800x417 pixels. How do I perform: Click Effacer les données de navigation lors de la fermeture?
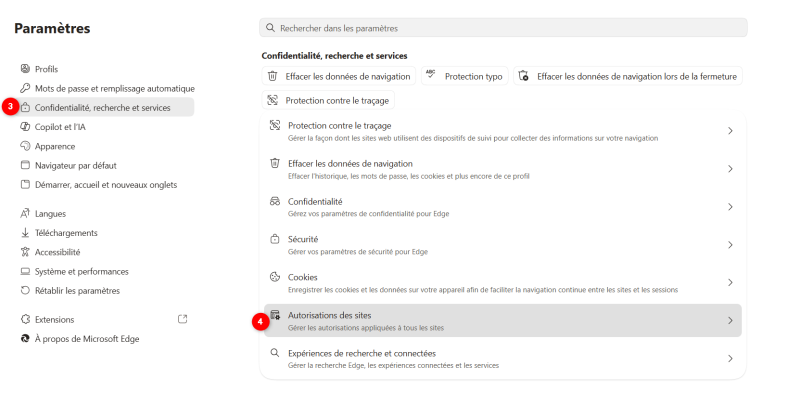(x=628, y=76)
